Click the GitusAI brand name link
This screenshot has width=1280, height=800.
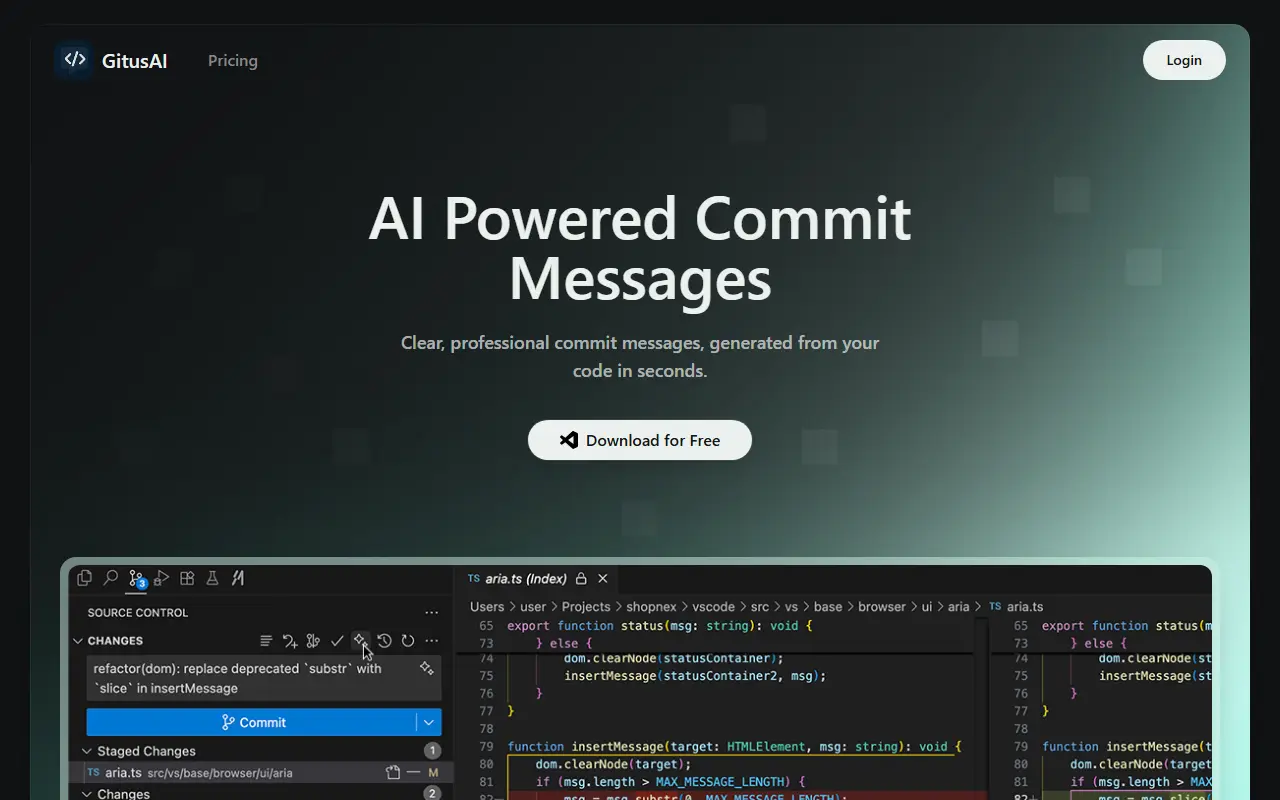tap(134, 61)
